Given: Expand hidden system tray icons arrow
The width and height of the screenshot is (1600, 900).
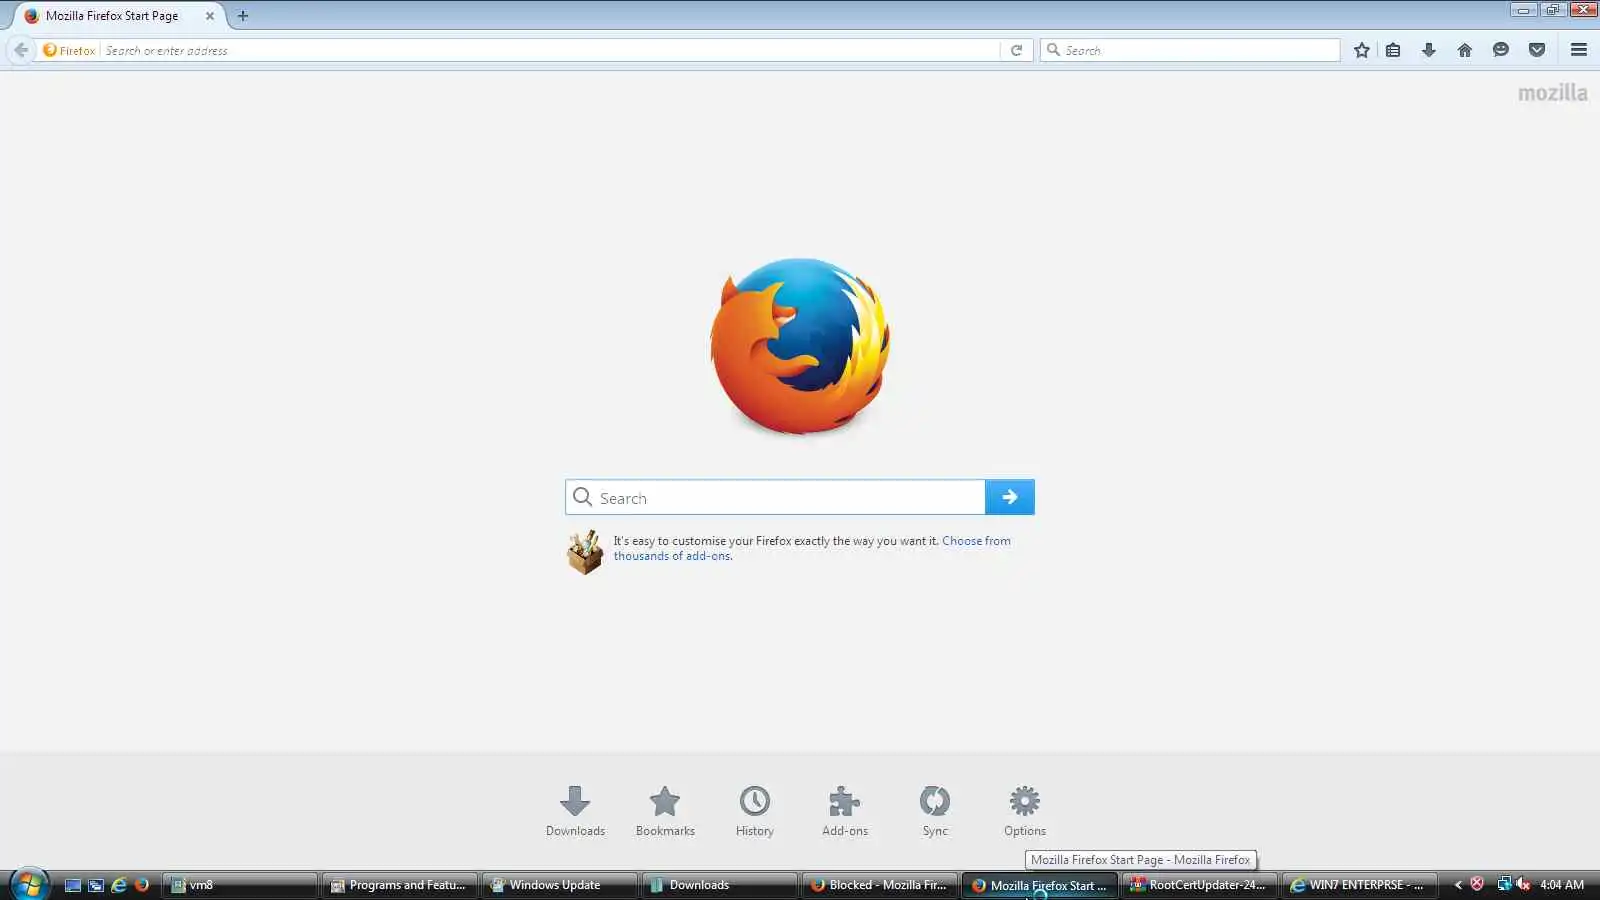Looking at the screenshot, I should pyautogui.click(x=1458, y=885).
